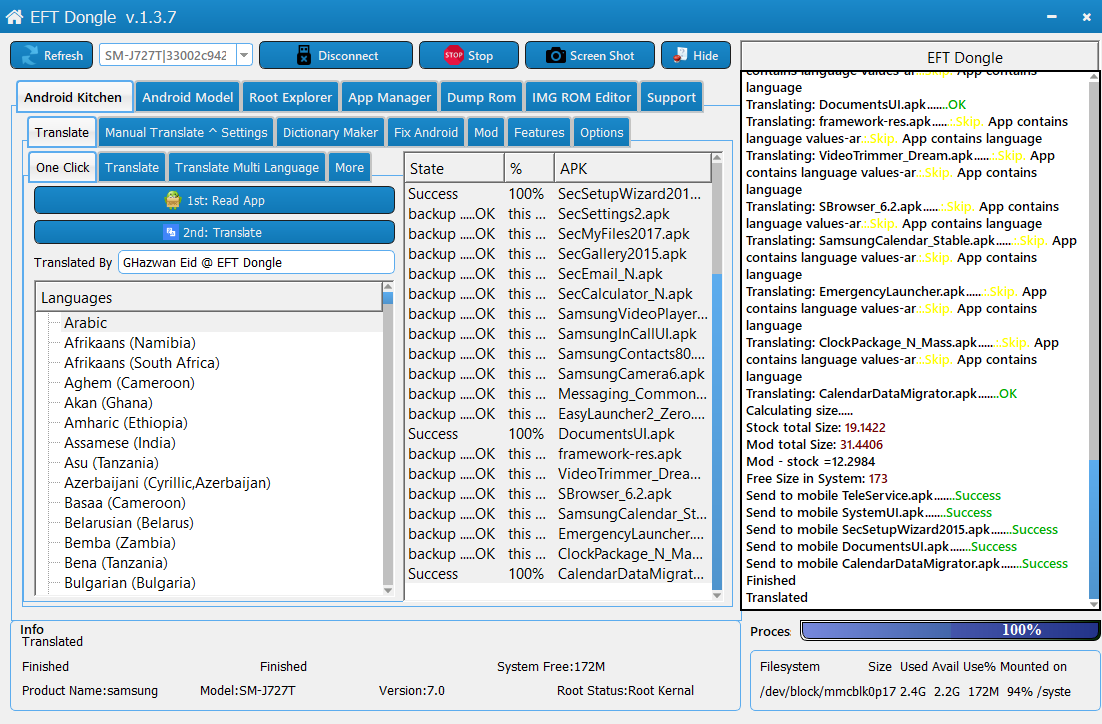Open Manual Translate Settings tab
1102x724 pixels.
click(186, 132)
